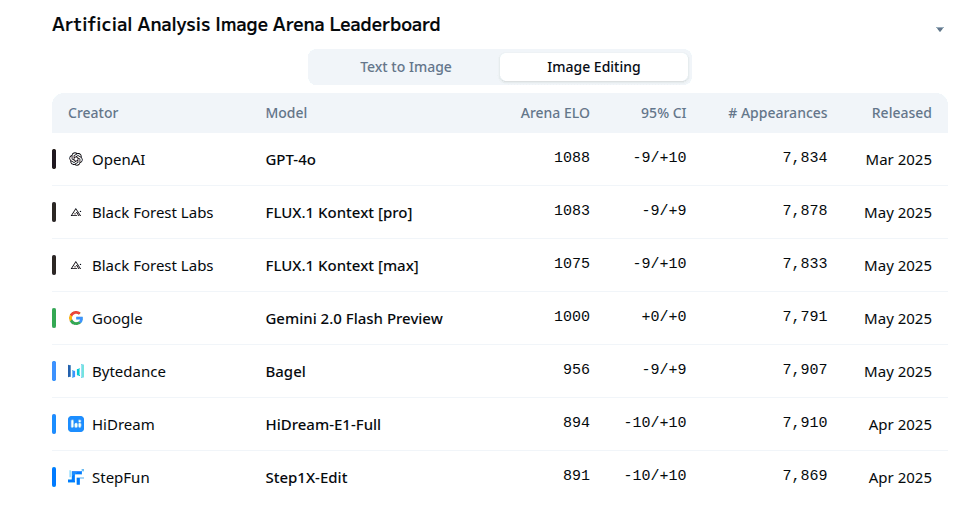
Task: Click the GPT-4o confidence interval -9/+10
Action: click(660, 158)
